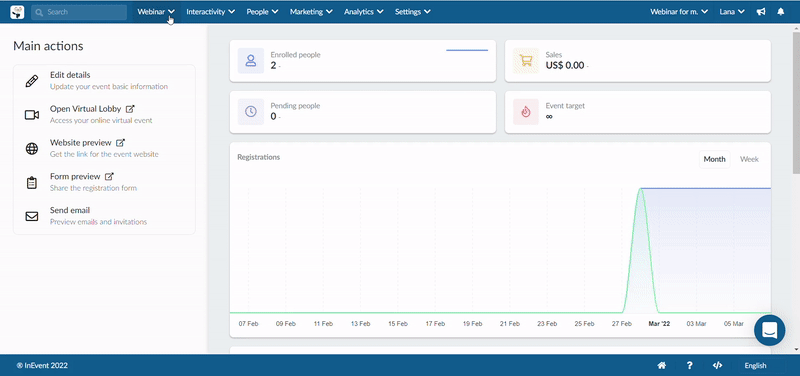Click the Event target flame icon

point(526,112)
